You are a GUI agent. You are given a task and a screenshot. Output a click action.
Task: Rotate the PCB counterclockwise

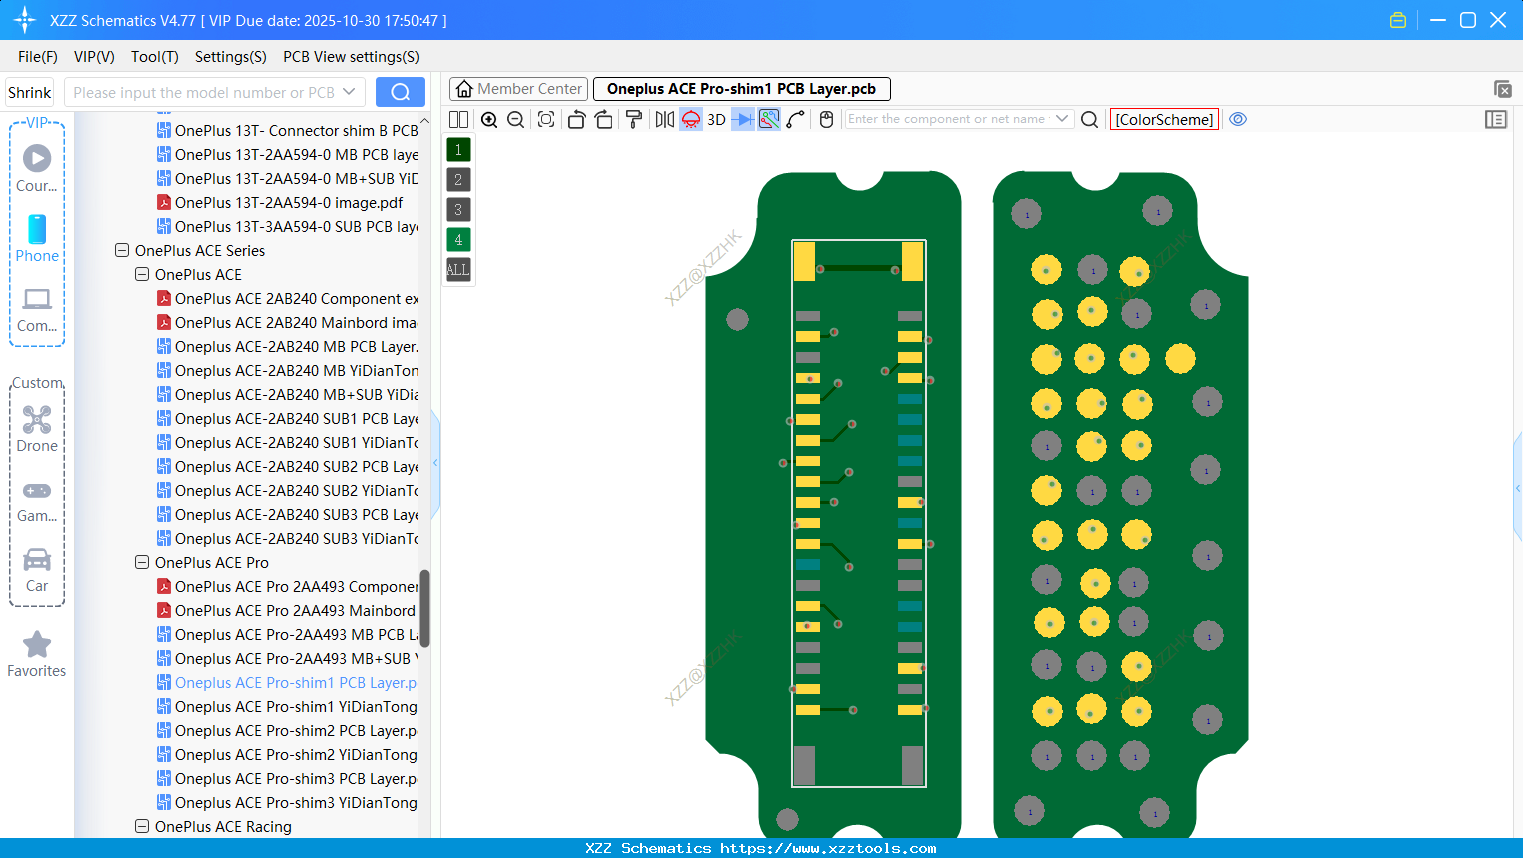(576, 120)
